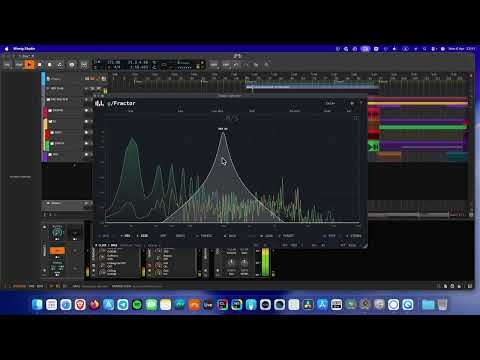Click the orange Play button in transport
The image size is (480, 360).
pos(29,64)
